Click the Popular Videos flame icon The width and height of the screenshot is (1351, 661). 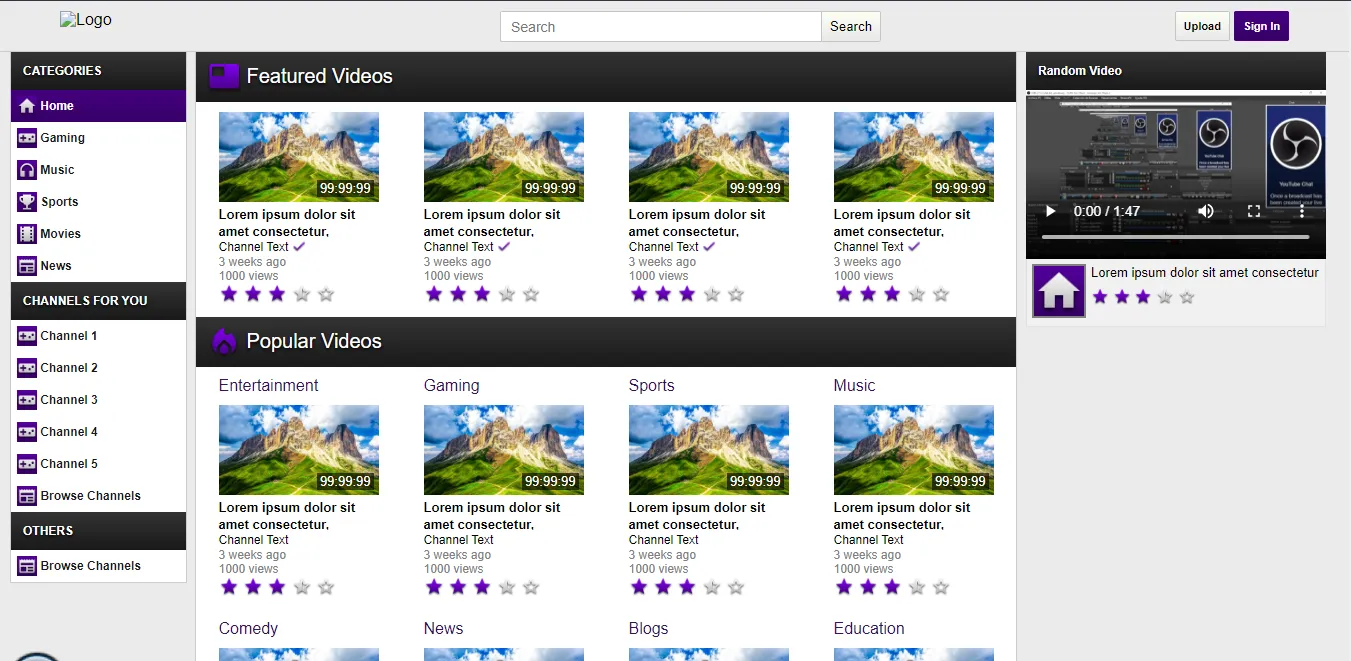click(224, 341)
